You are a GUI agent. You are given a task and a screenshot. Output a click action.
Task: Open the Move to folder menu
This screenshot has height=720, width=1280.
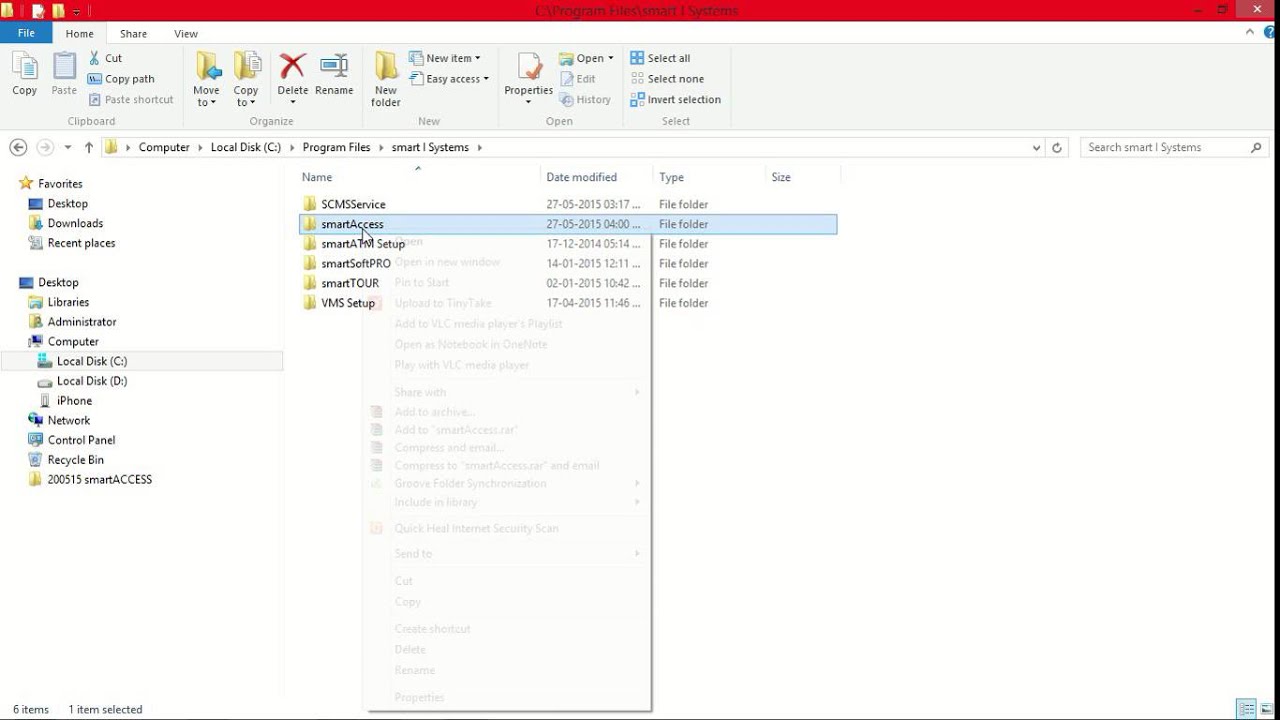(x=207, y=79)
